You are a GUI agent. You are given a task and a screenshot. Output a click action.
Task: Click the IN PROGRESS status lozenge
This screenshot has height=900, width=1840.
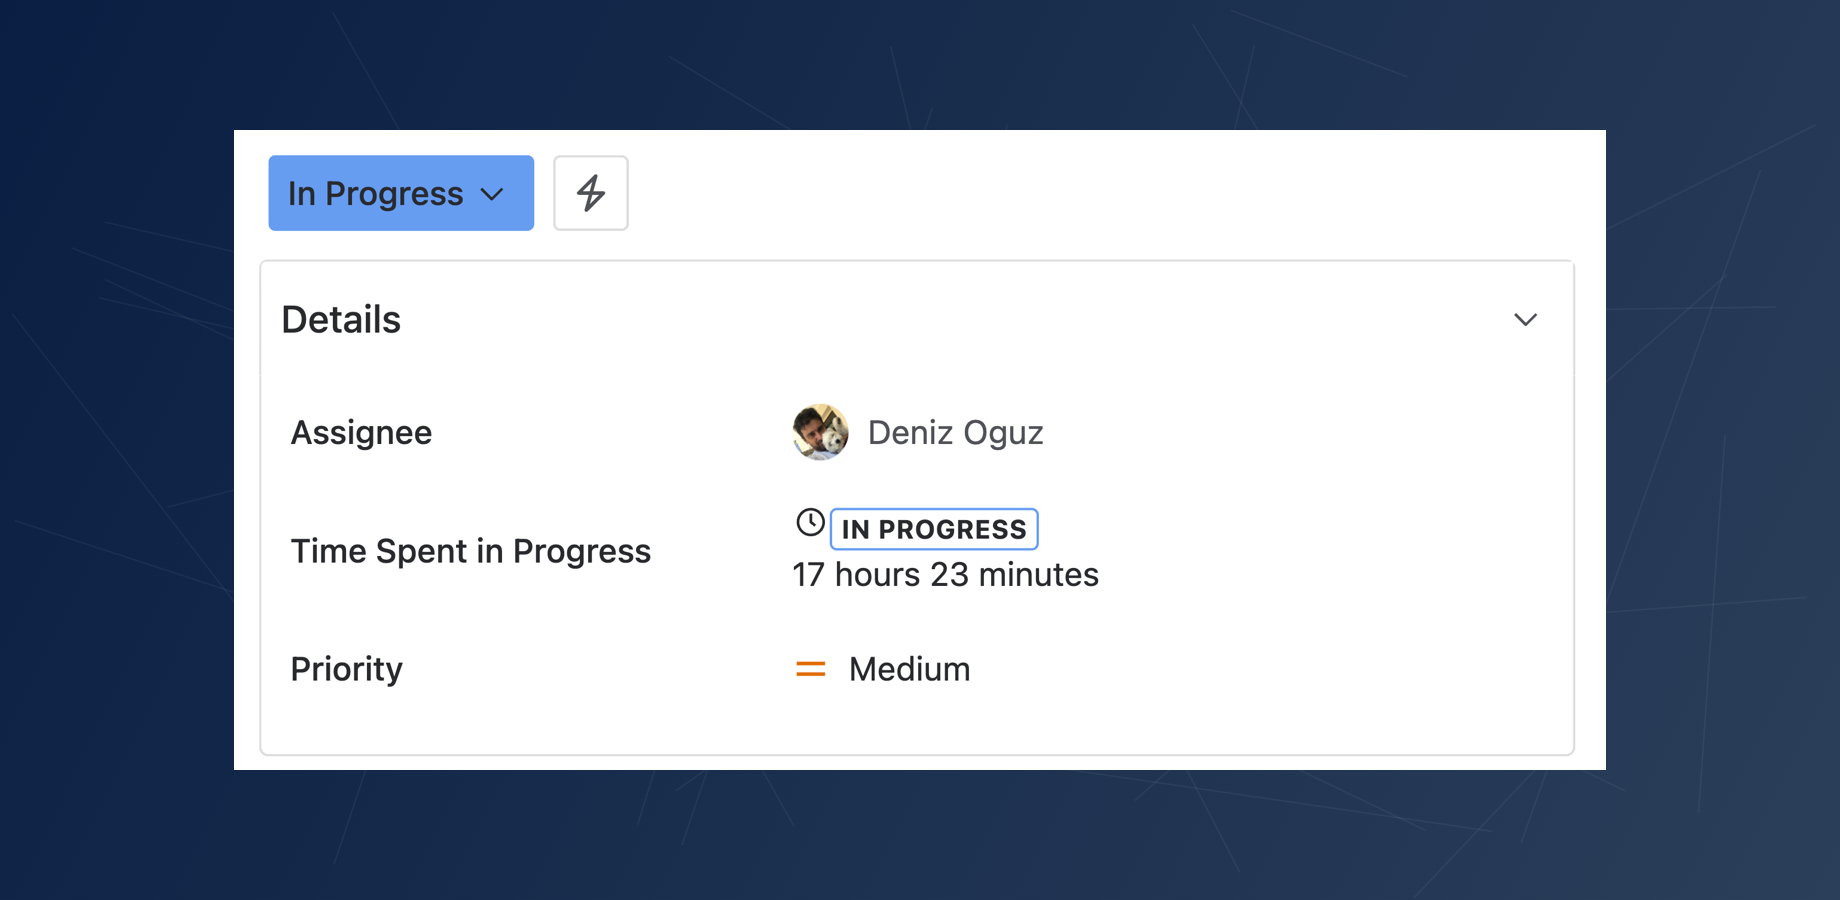(933, 529)
